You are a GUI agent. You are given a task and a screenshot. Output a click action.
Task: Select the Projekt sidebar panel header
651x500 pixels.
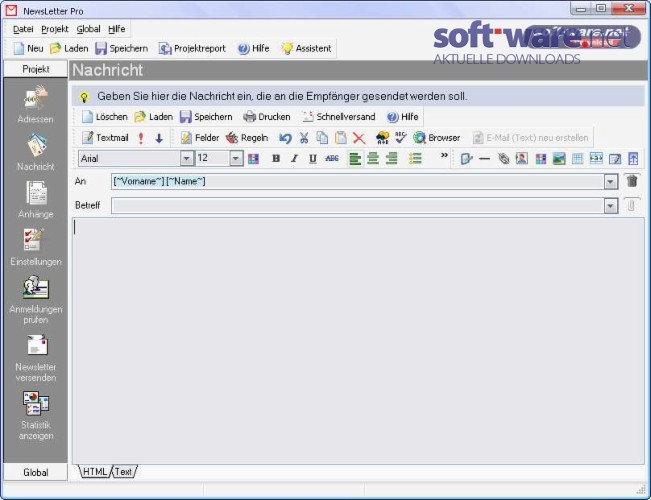pyautogui.click(x=36, y=69)
